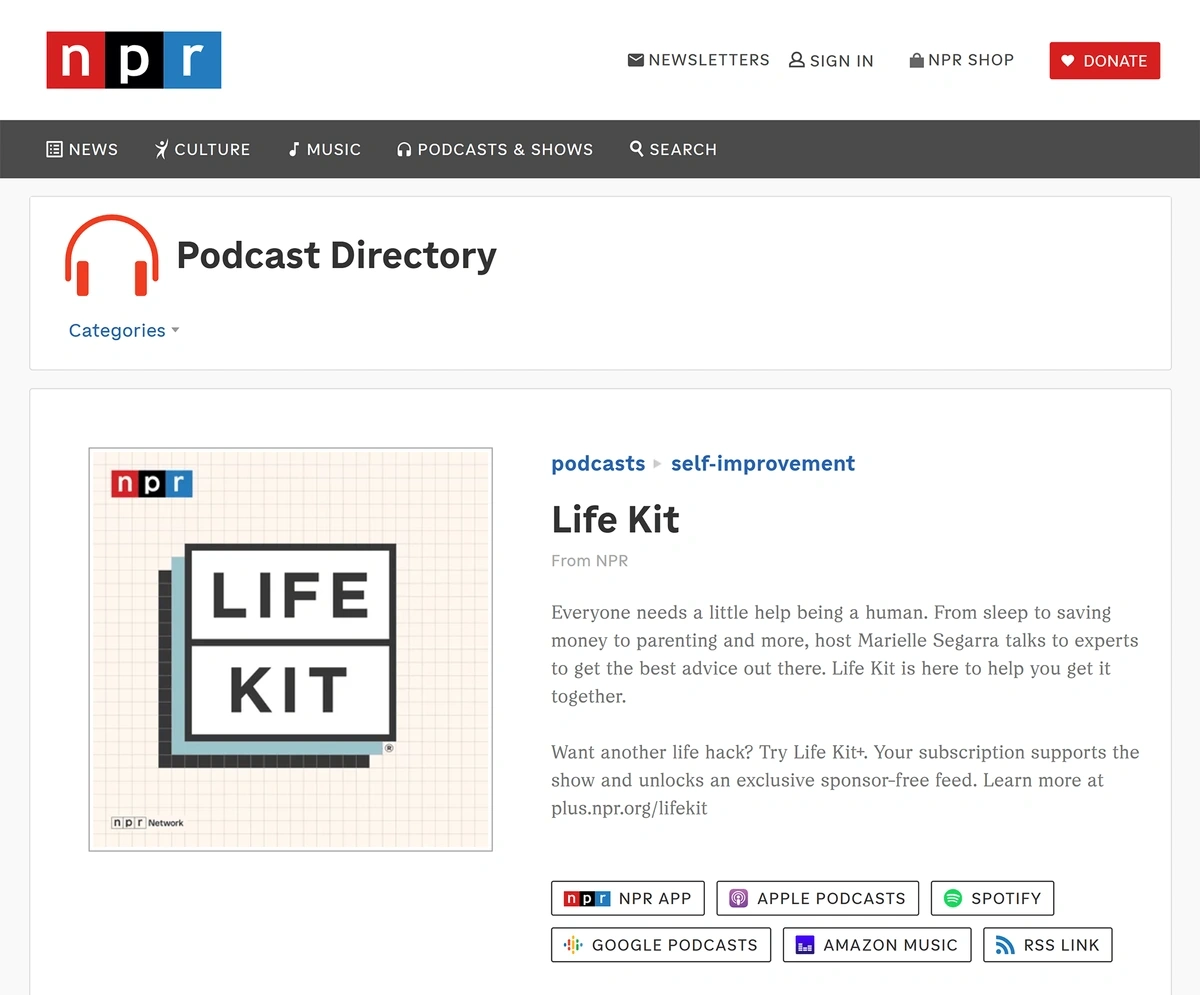
Task: Click the Sign In person icon
Action: coord(797,60)
